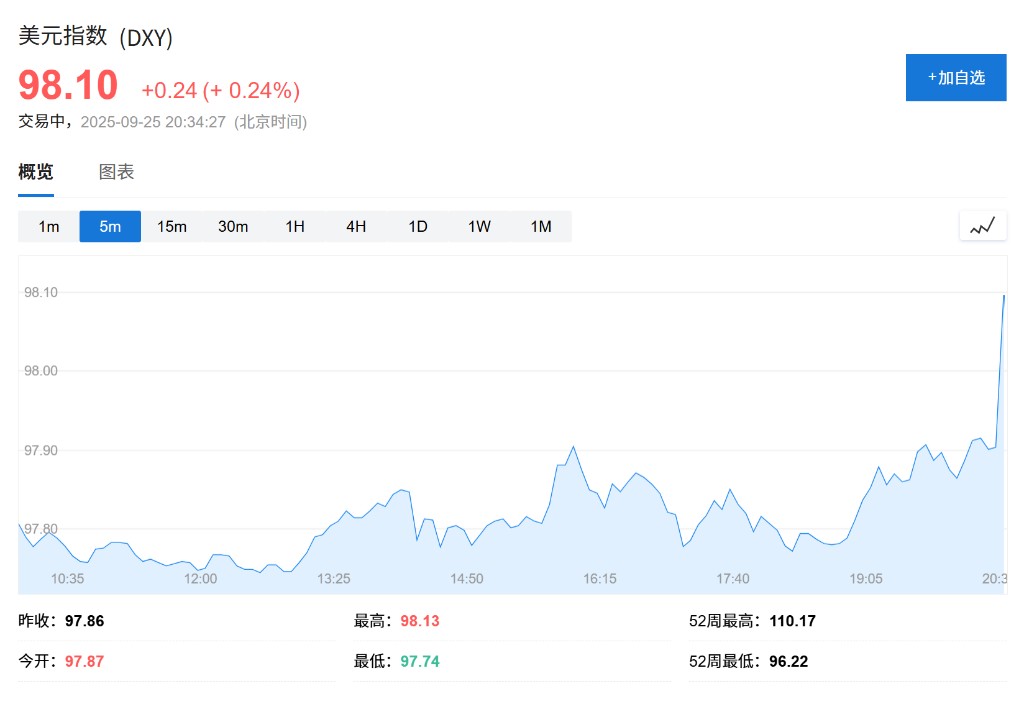Image resolution: width=1024 pixels, height=701 pixels.
Task: Select the 1M monthly interval
Action: [541, 226]
